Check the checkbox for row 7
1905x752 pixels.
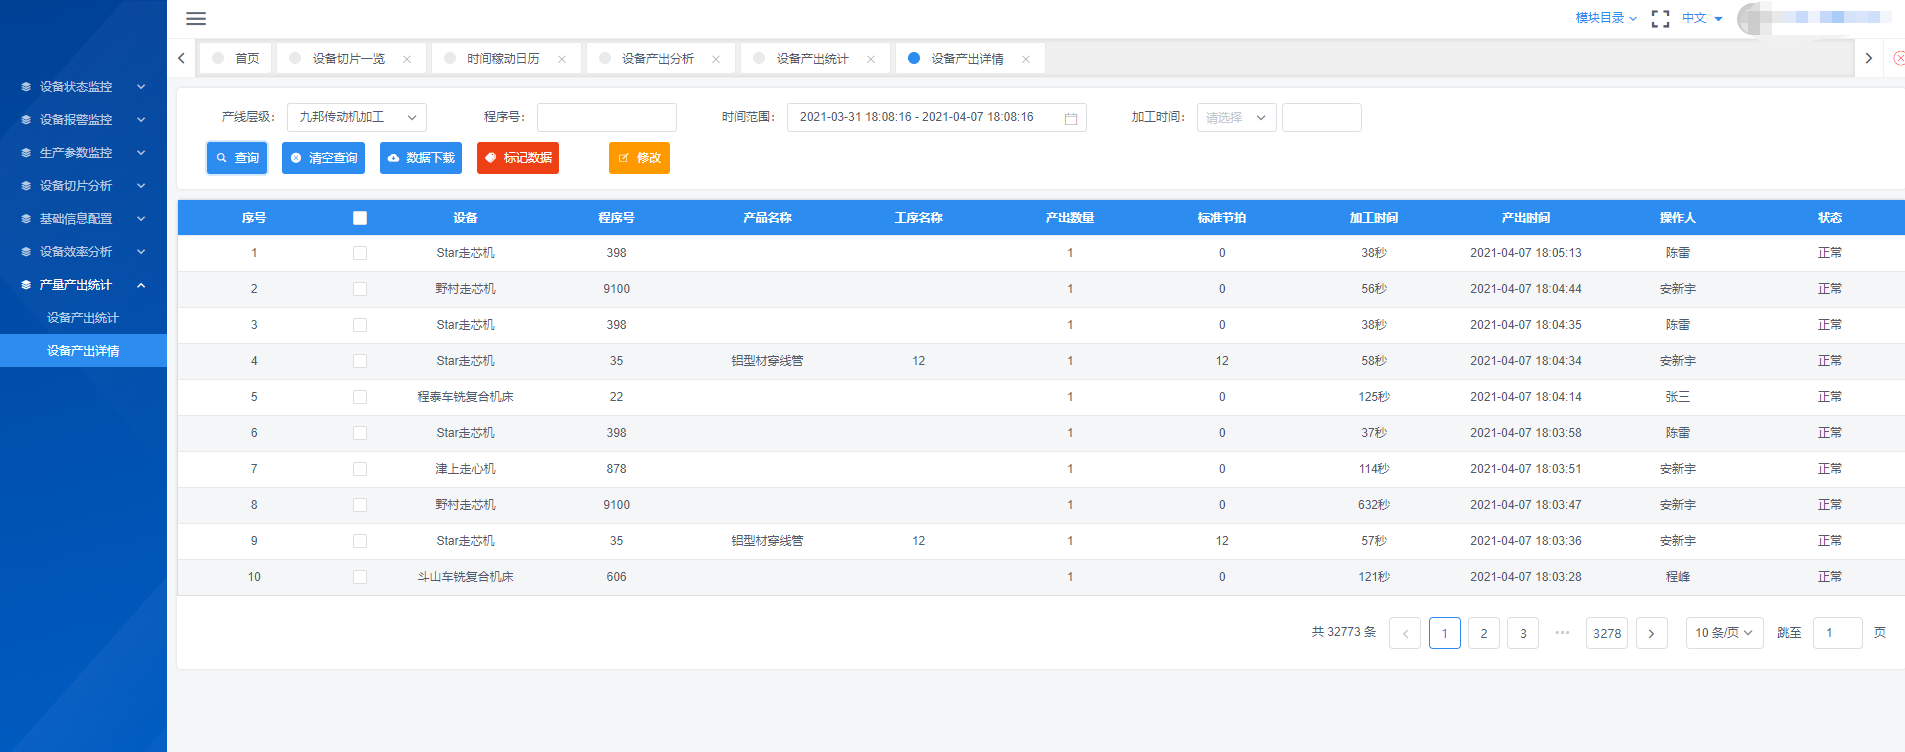pyautogui.click(x=360, y=469)
